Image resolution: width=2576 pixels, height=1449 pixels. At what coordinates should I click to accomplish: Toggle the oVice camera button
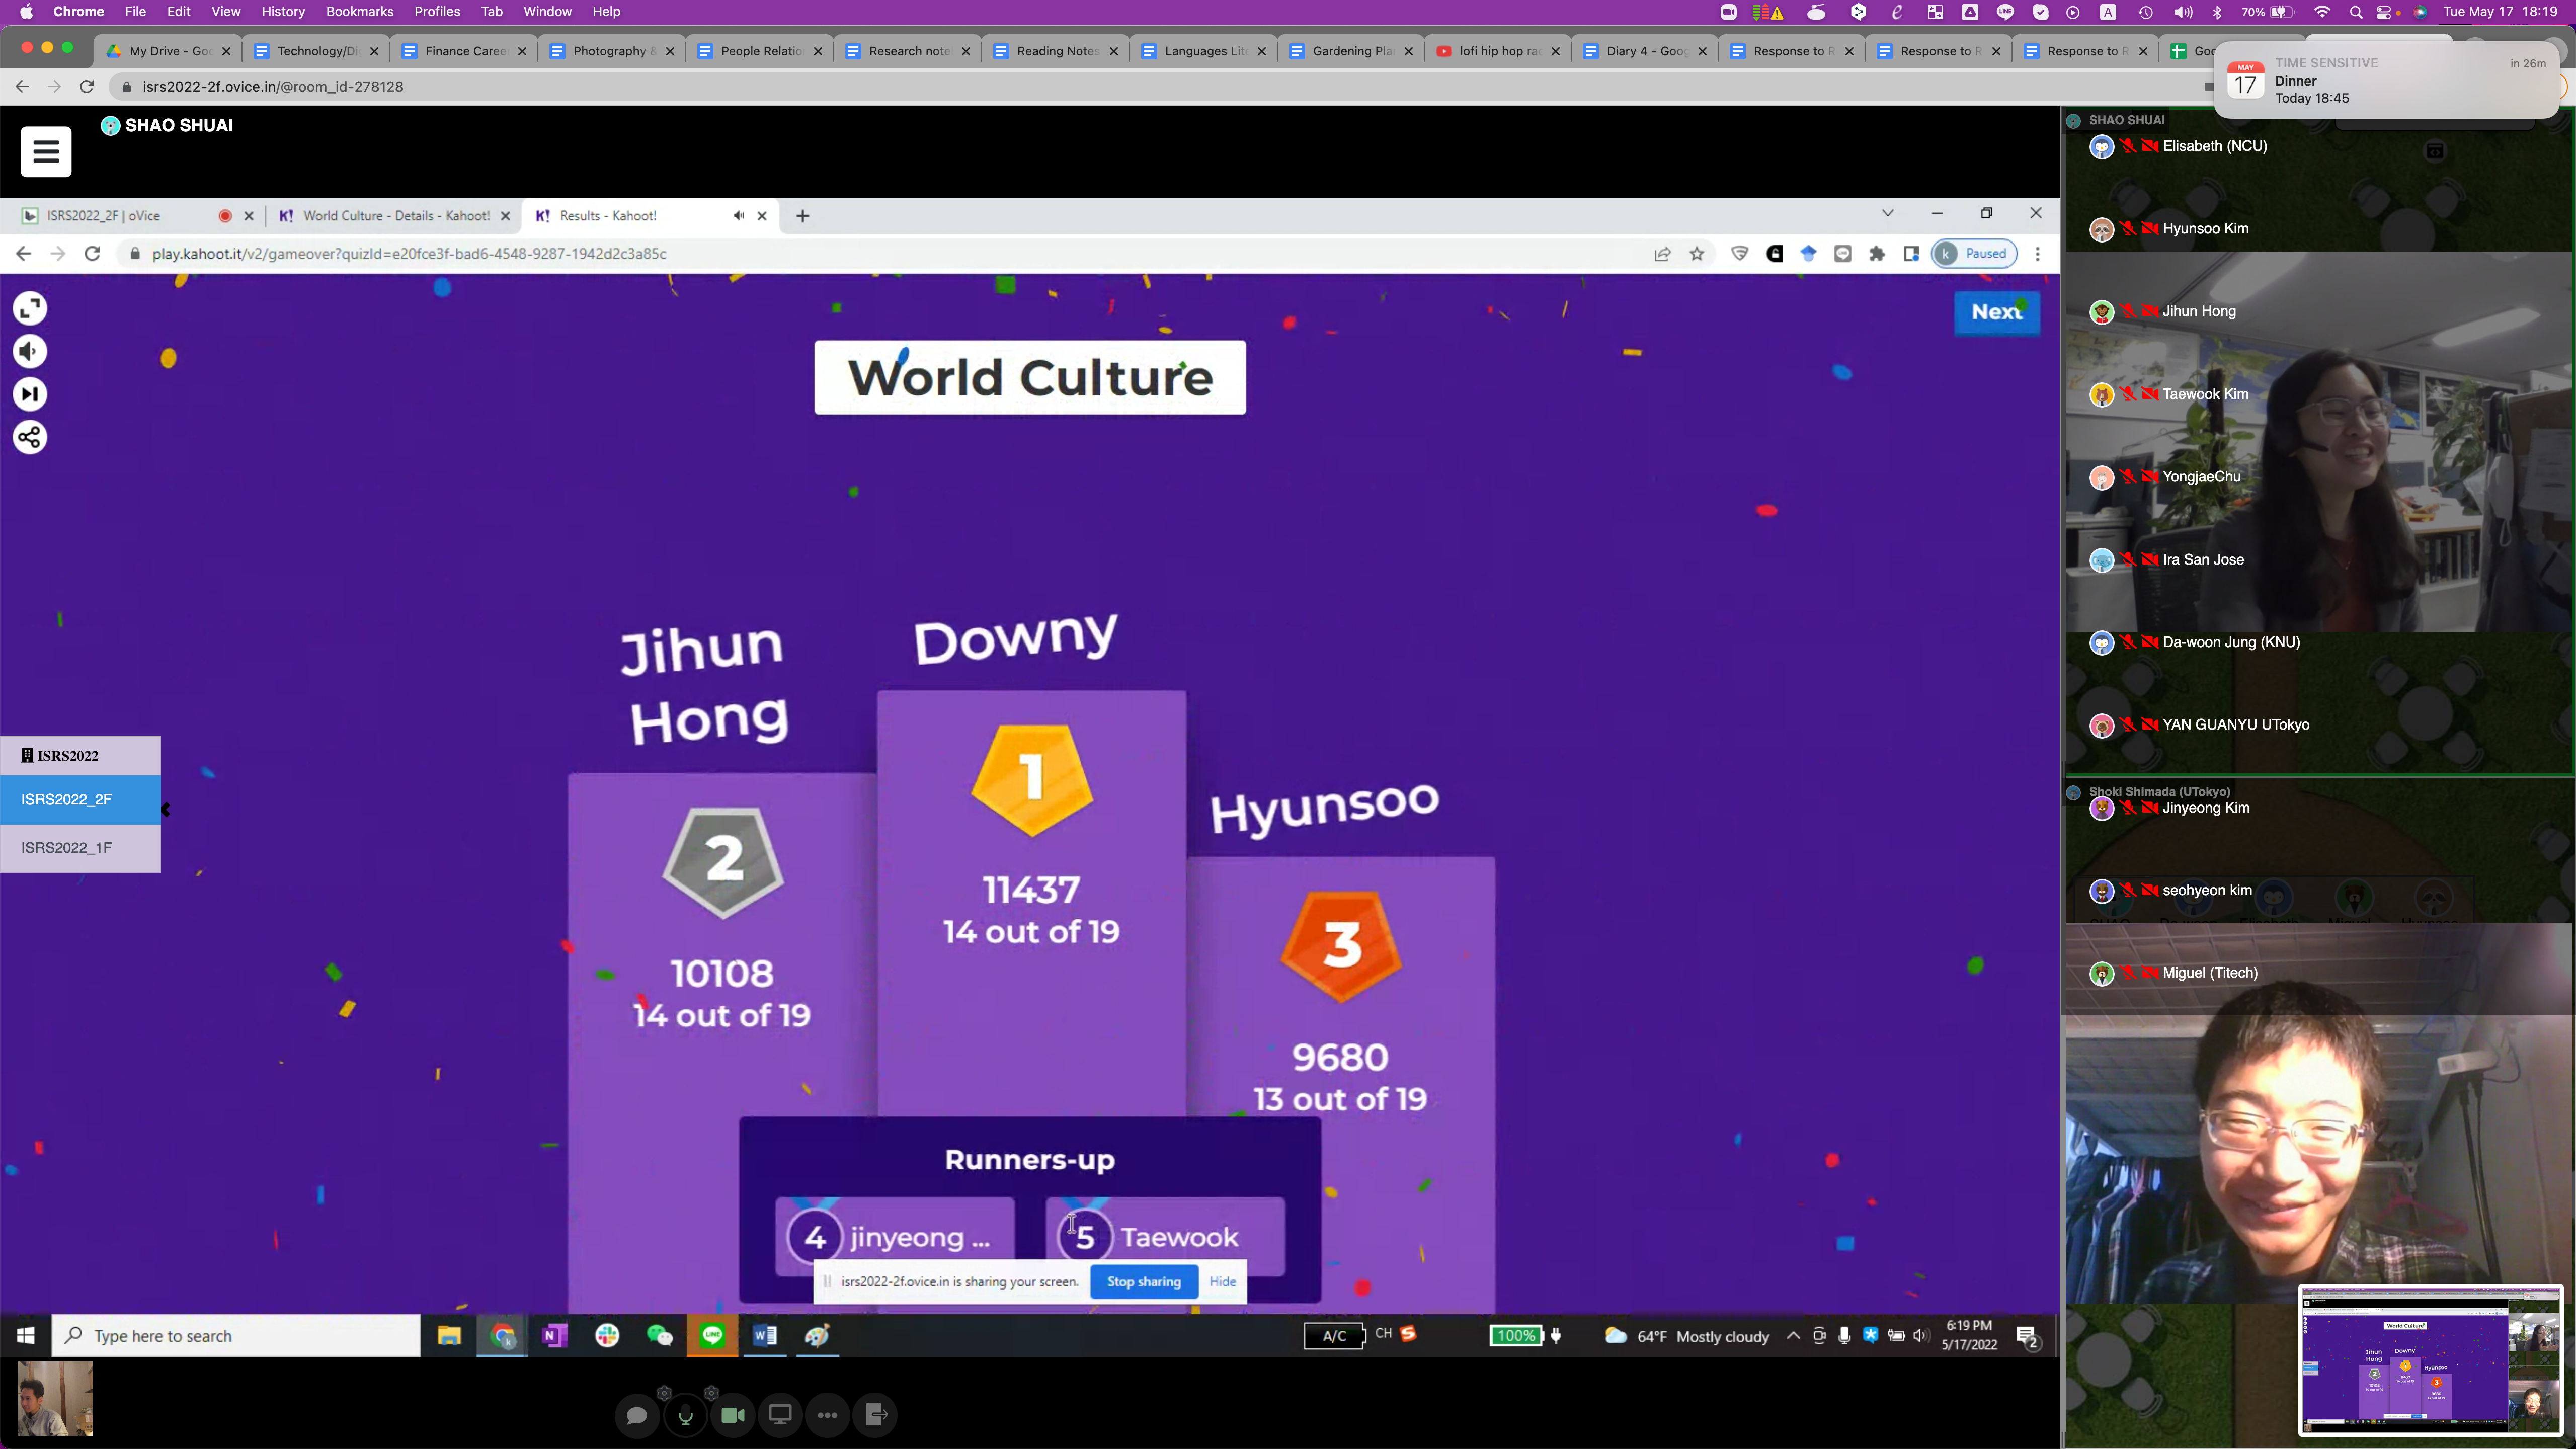(733, 1415)
